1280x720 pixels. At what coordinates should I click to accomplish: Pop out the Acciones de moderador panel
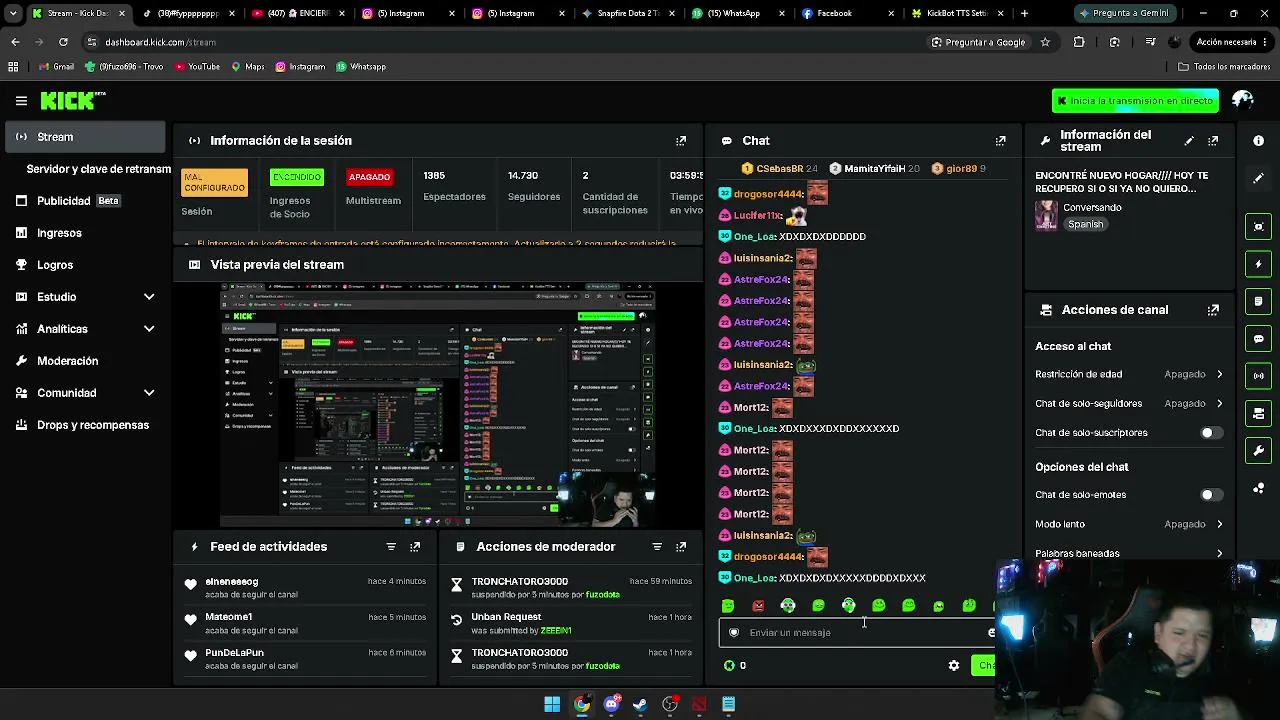click(x=681, y=547)
